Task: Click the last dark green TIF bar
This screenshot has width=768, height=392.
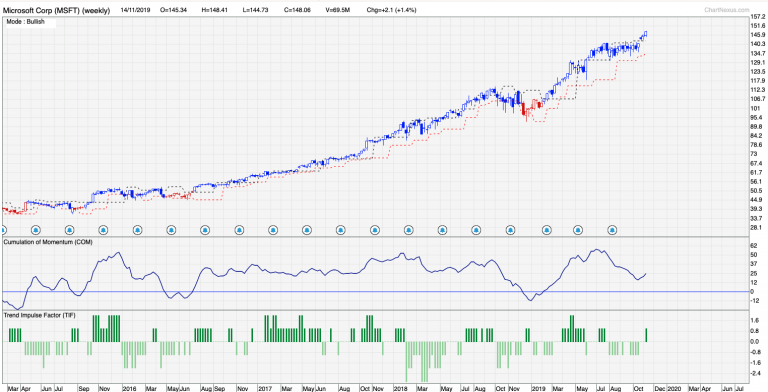Action: 647,335
